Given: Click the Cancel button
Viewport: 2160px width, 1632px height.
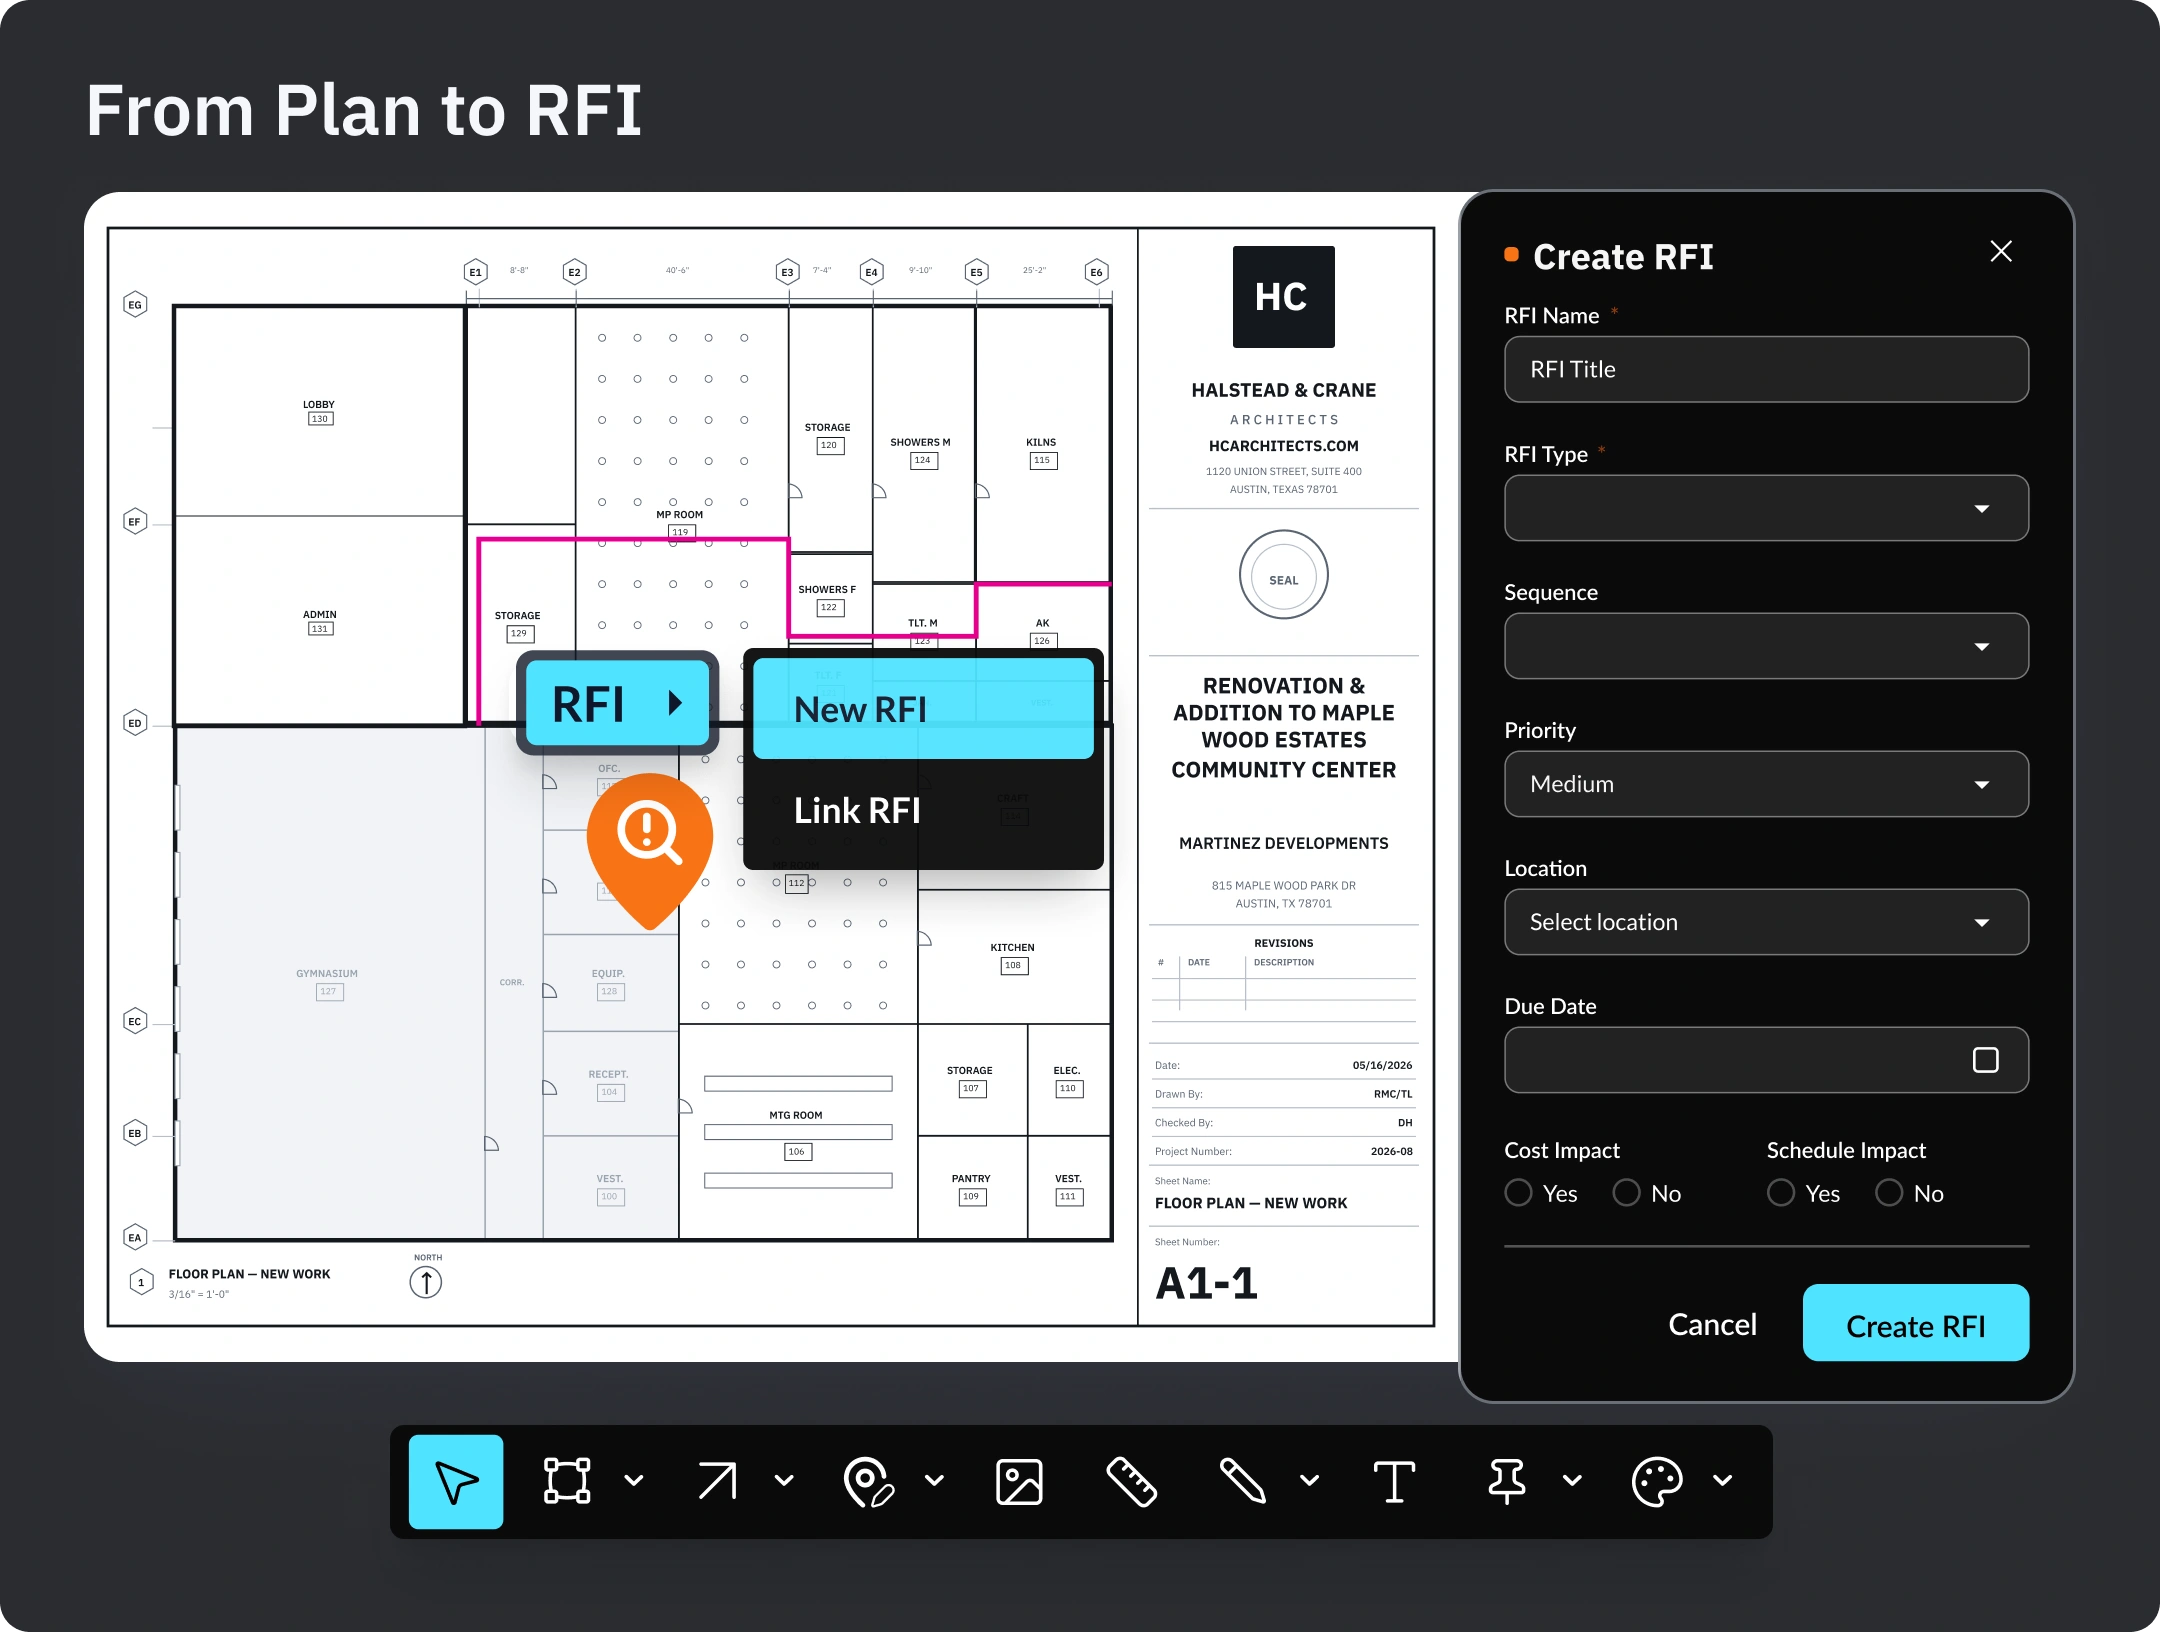Looking at the screenshot, I should [x=1712, y=1324].
